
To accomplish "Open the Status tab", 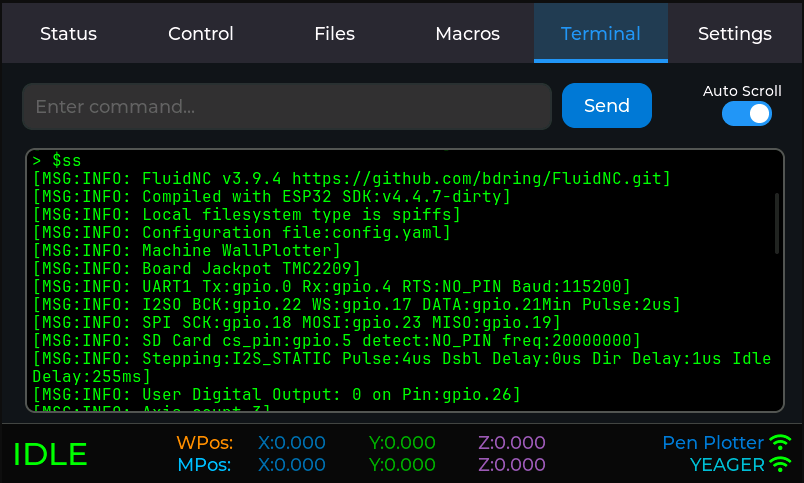I will [x=68, y=34].
